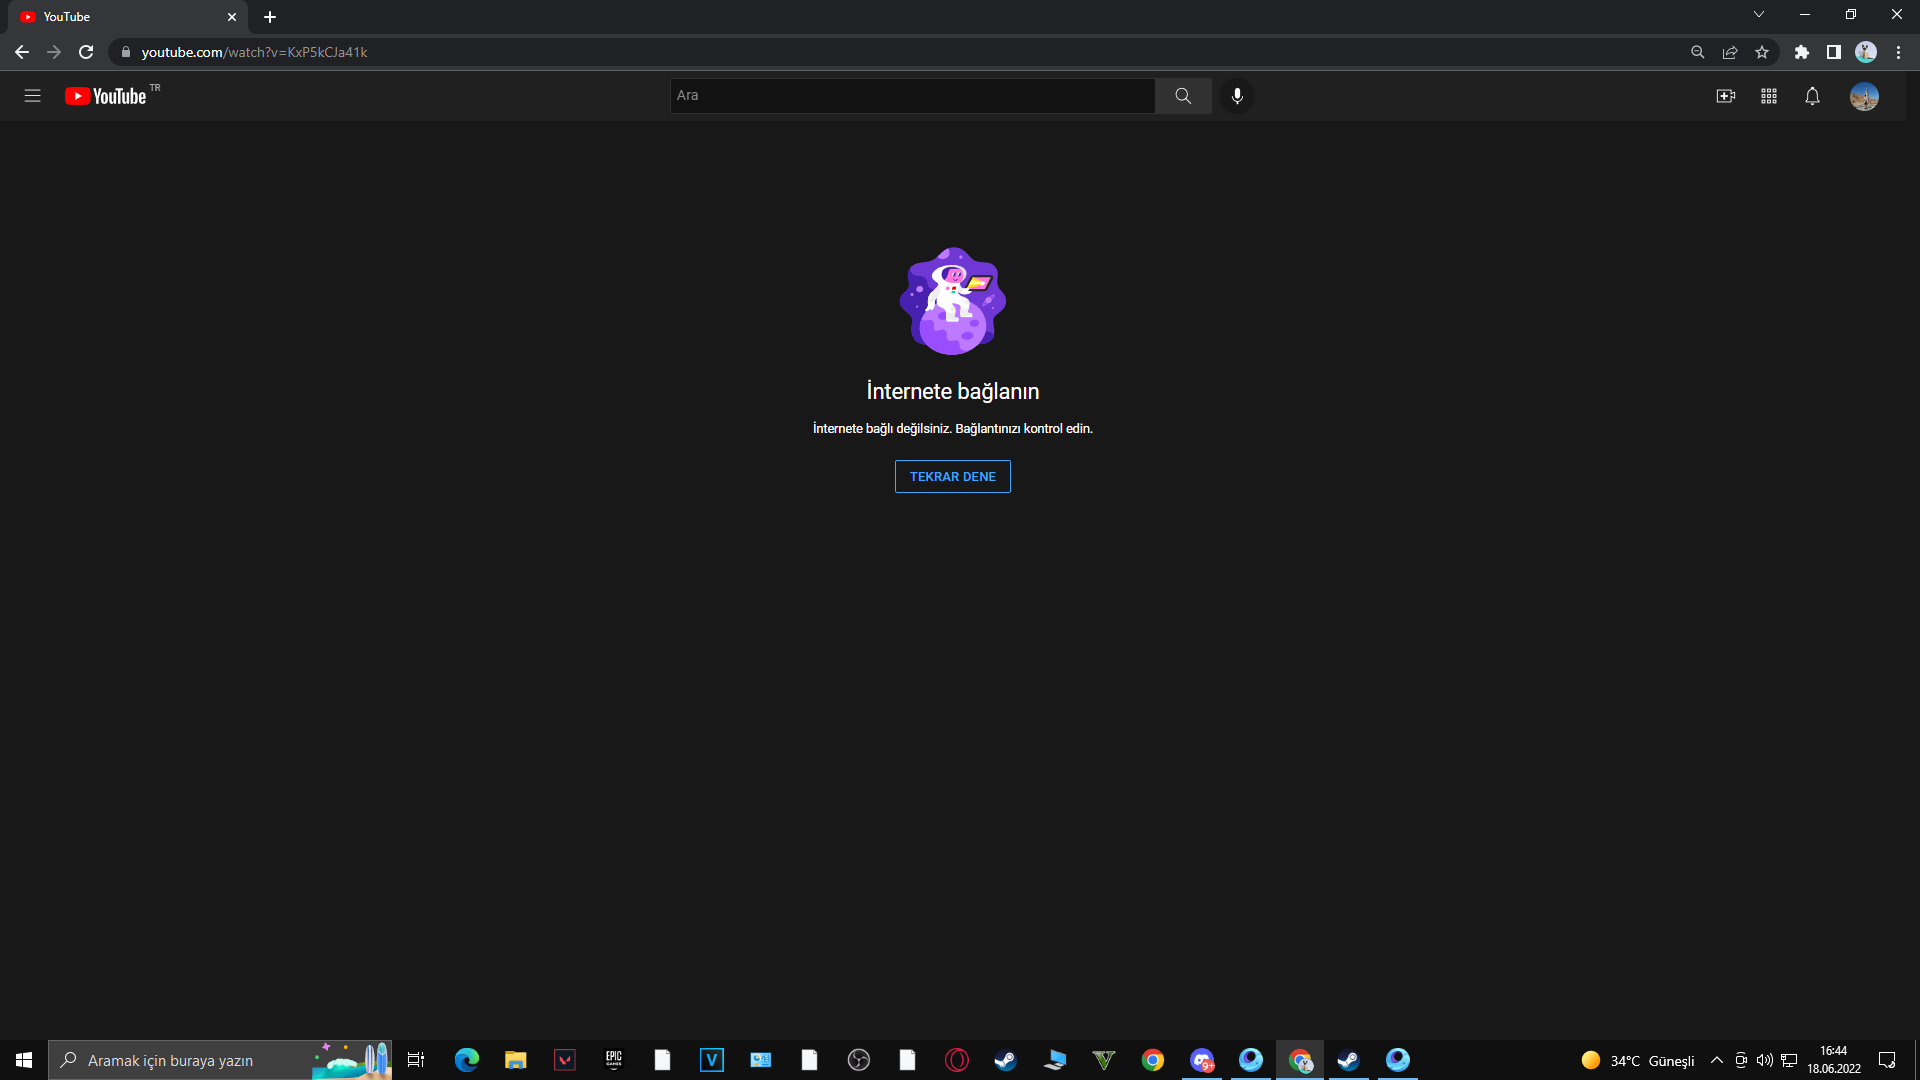This screenshot has height=1080, width=1920.
Task: Select the YouTube browser tab
Action: click(120, 17)
